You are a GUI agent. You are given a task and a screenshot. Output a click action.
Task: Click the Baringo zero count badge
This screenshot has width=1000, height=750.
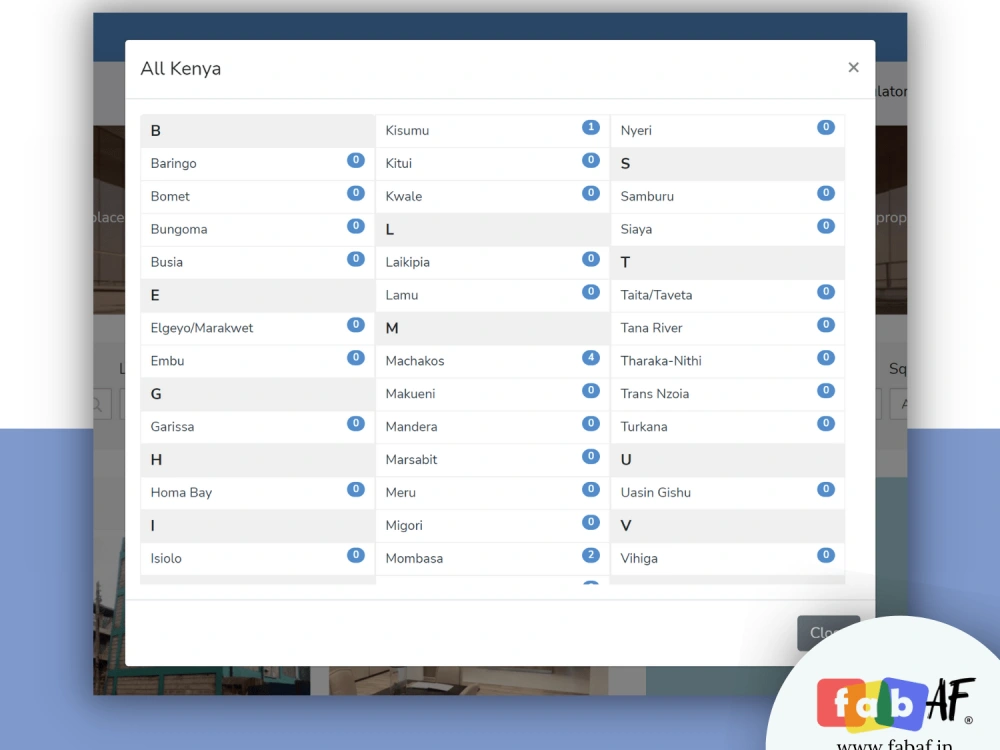pos(356,160)
